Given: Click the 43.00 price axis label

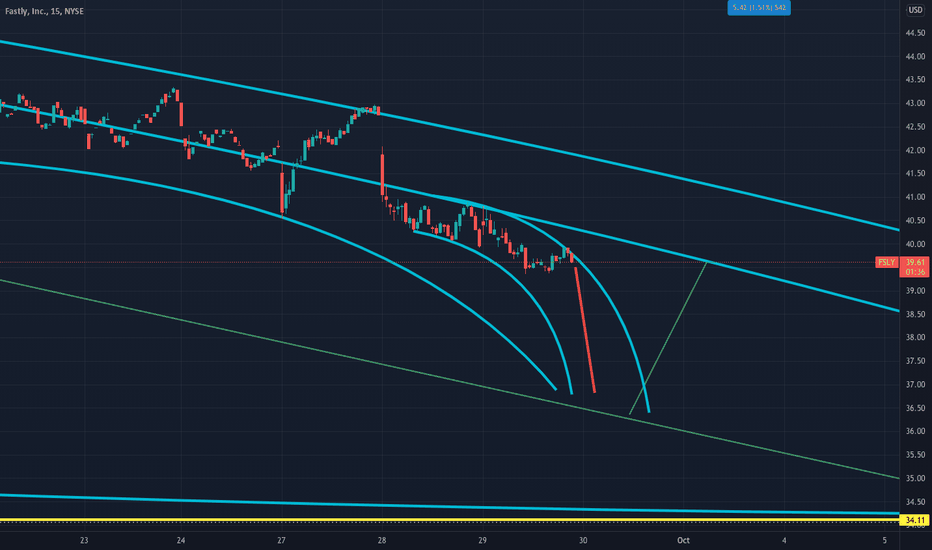Looking at the screenshot, I should tap(915, 103).
